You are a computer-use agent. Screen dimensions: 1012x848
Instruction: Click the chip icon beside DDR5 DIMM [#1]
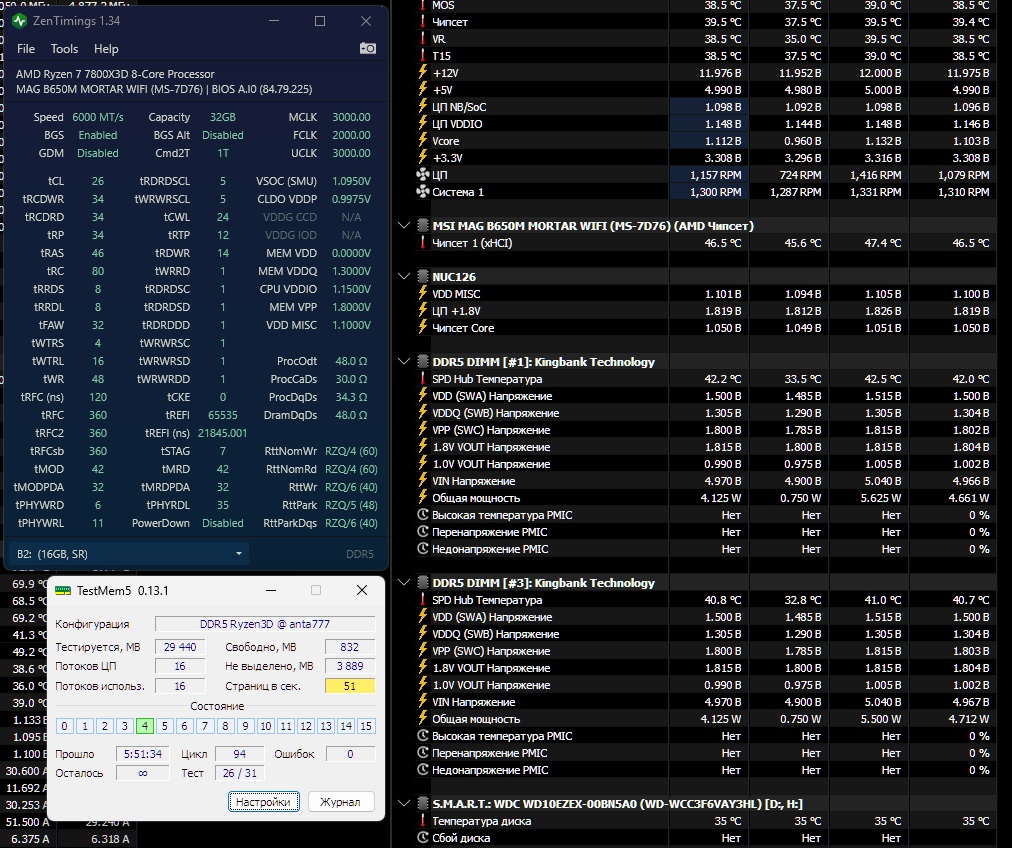[x=423, y=361]
